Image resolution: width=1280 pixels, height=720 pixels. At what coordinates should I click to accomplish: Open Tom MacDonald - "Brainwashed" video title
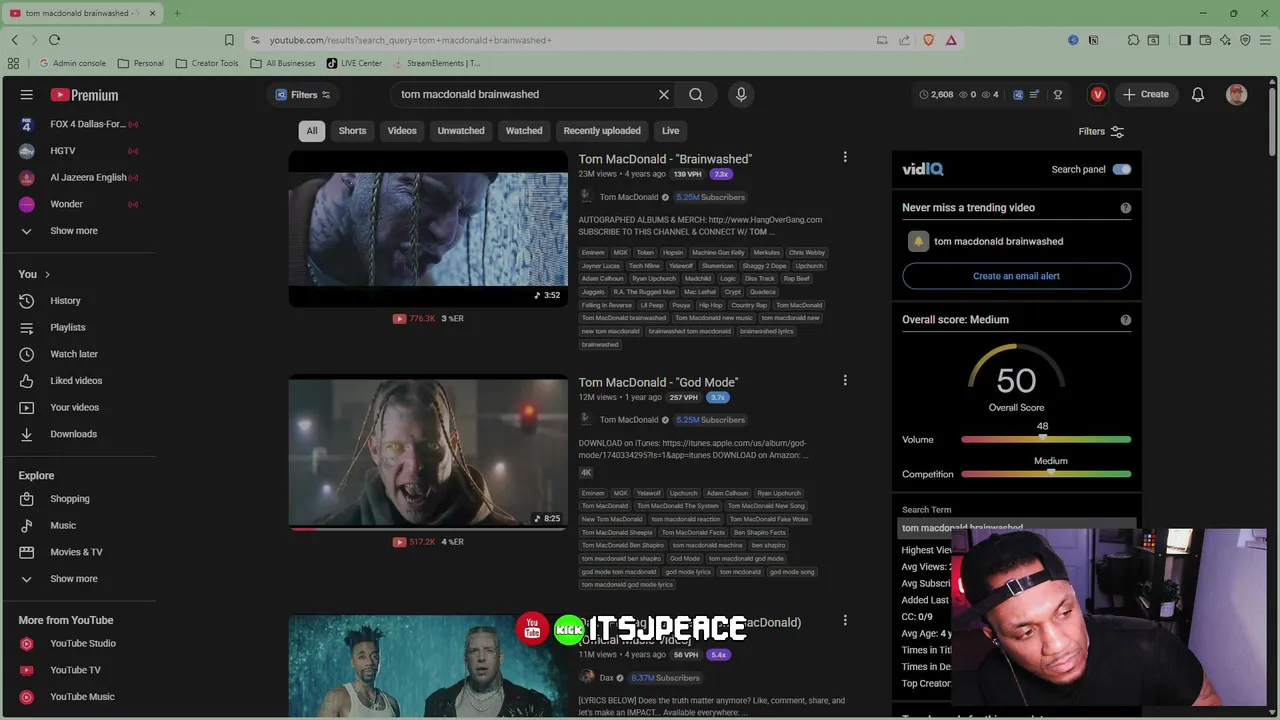coord(665,159)
